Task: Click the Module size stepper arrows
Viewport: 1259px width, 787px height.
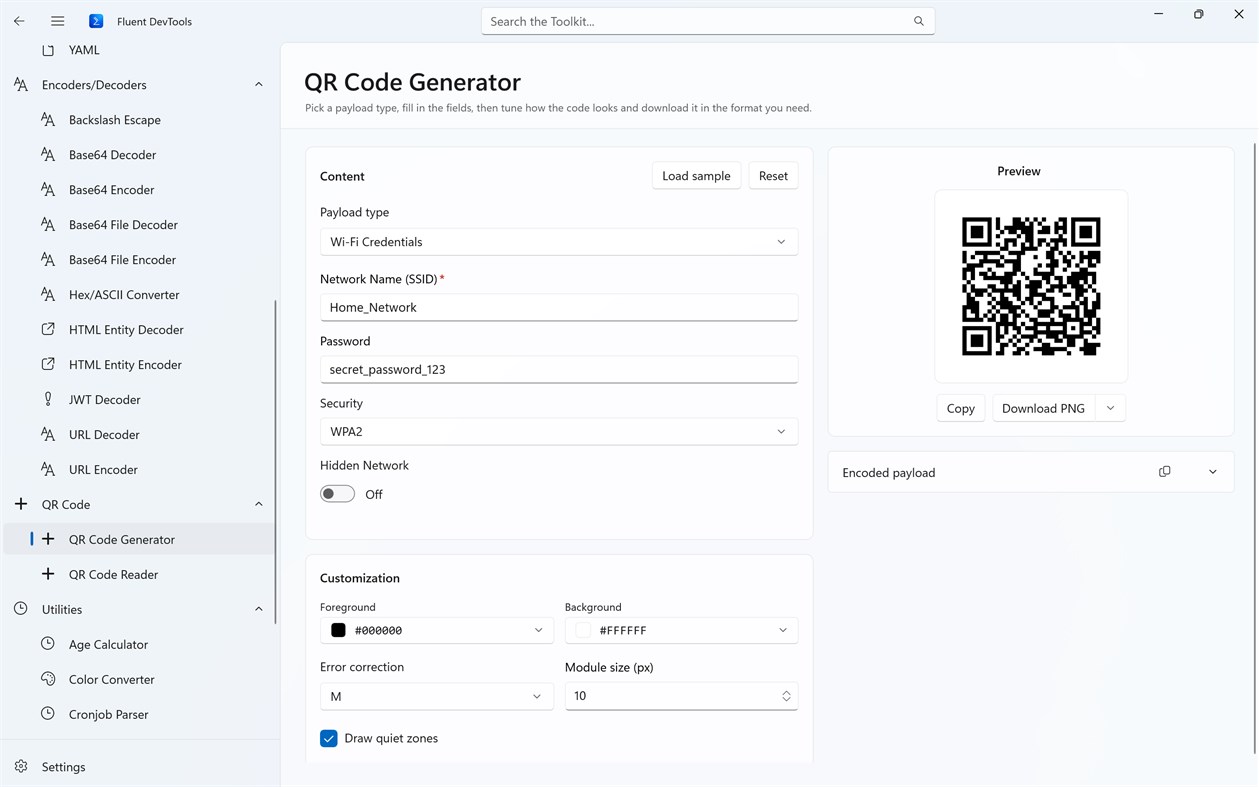Action: pos(786,696)
